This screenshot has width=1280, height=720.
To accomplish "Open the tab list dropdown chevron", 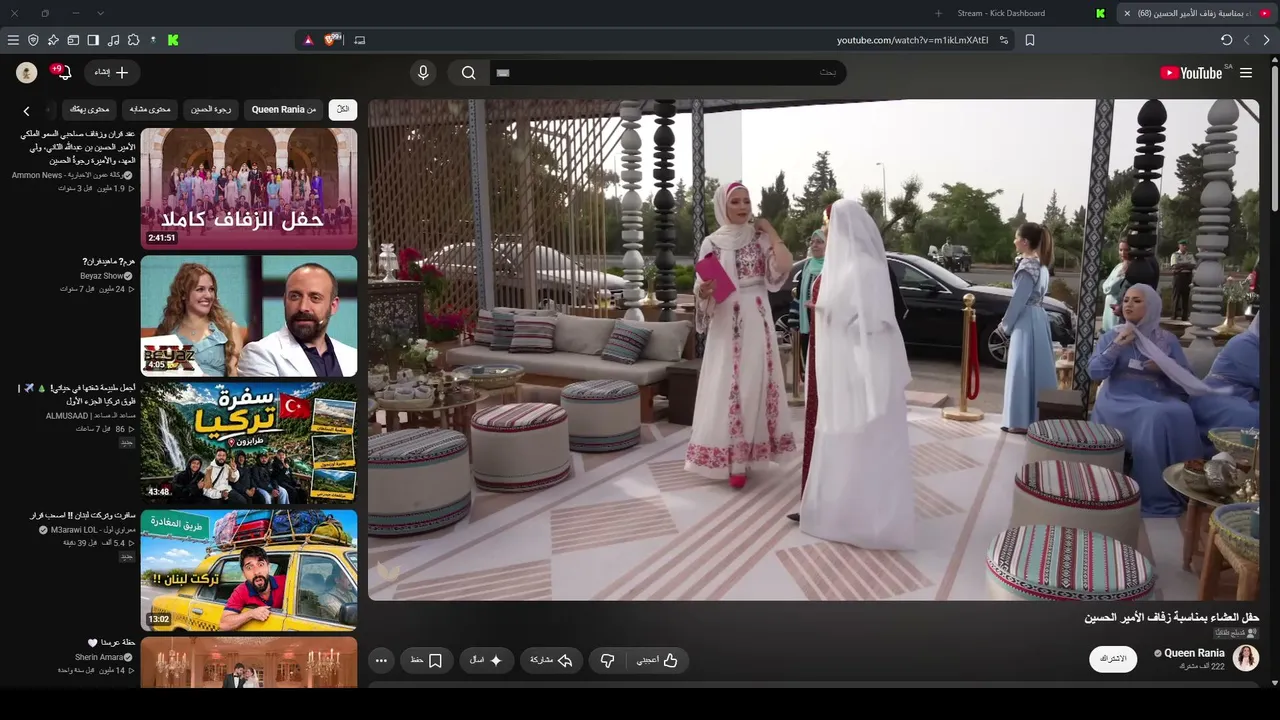I will click(100, 13).
